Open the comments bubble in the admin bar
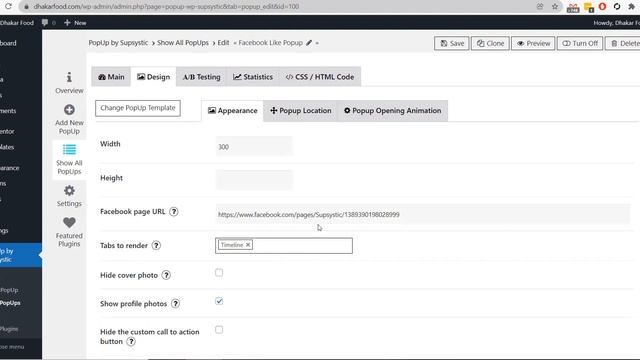 click(x=45, y=23)
